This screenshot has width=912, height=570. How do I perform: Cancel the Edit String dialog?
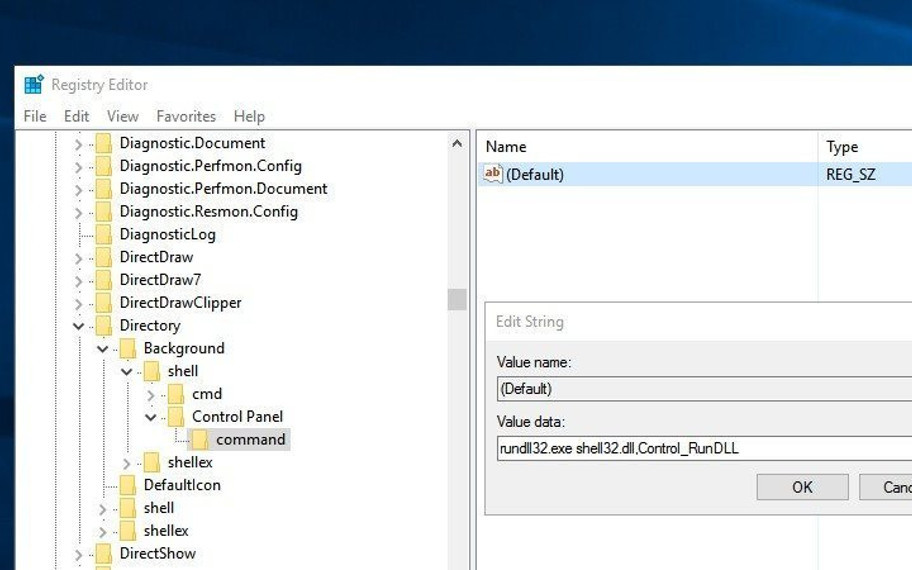[885, 487]
